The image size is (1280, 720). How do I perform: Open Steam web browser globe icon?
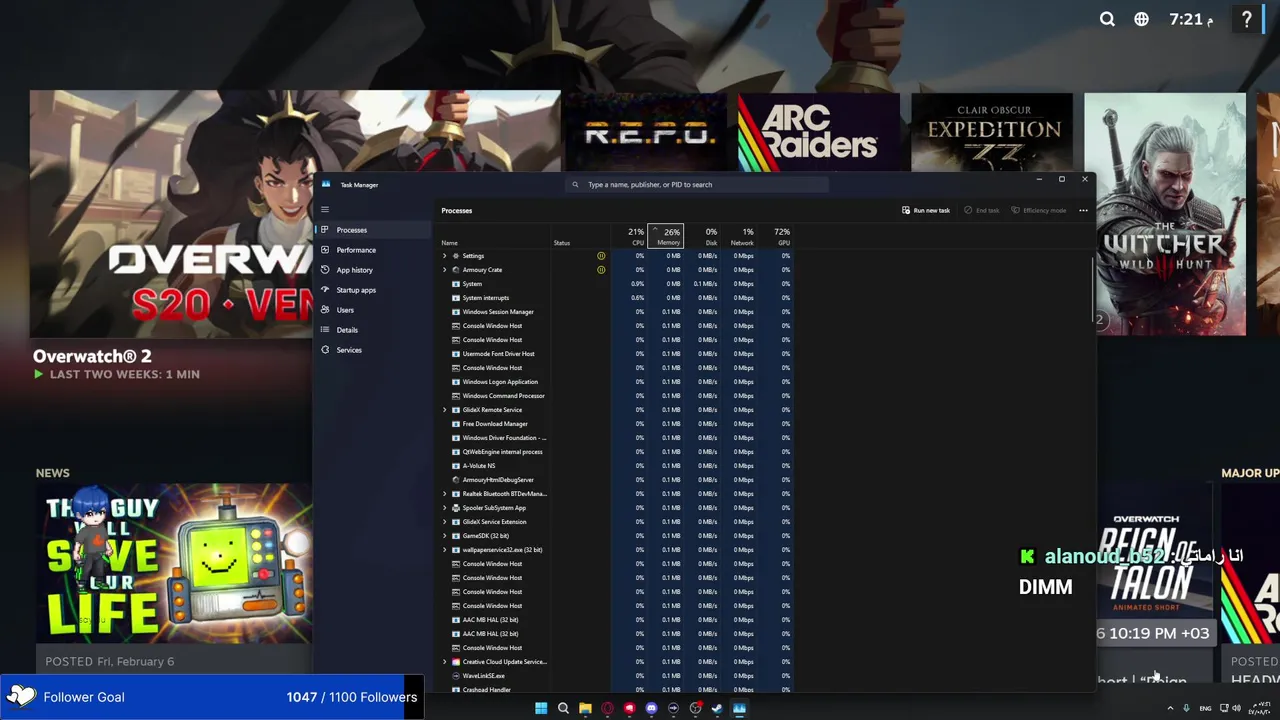(x=1141, y=19)
